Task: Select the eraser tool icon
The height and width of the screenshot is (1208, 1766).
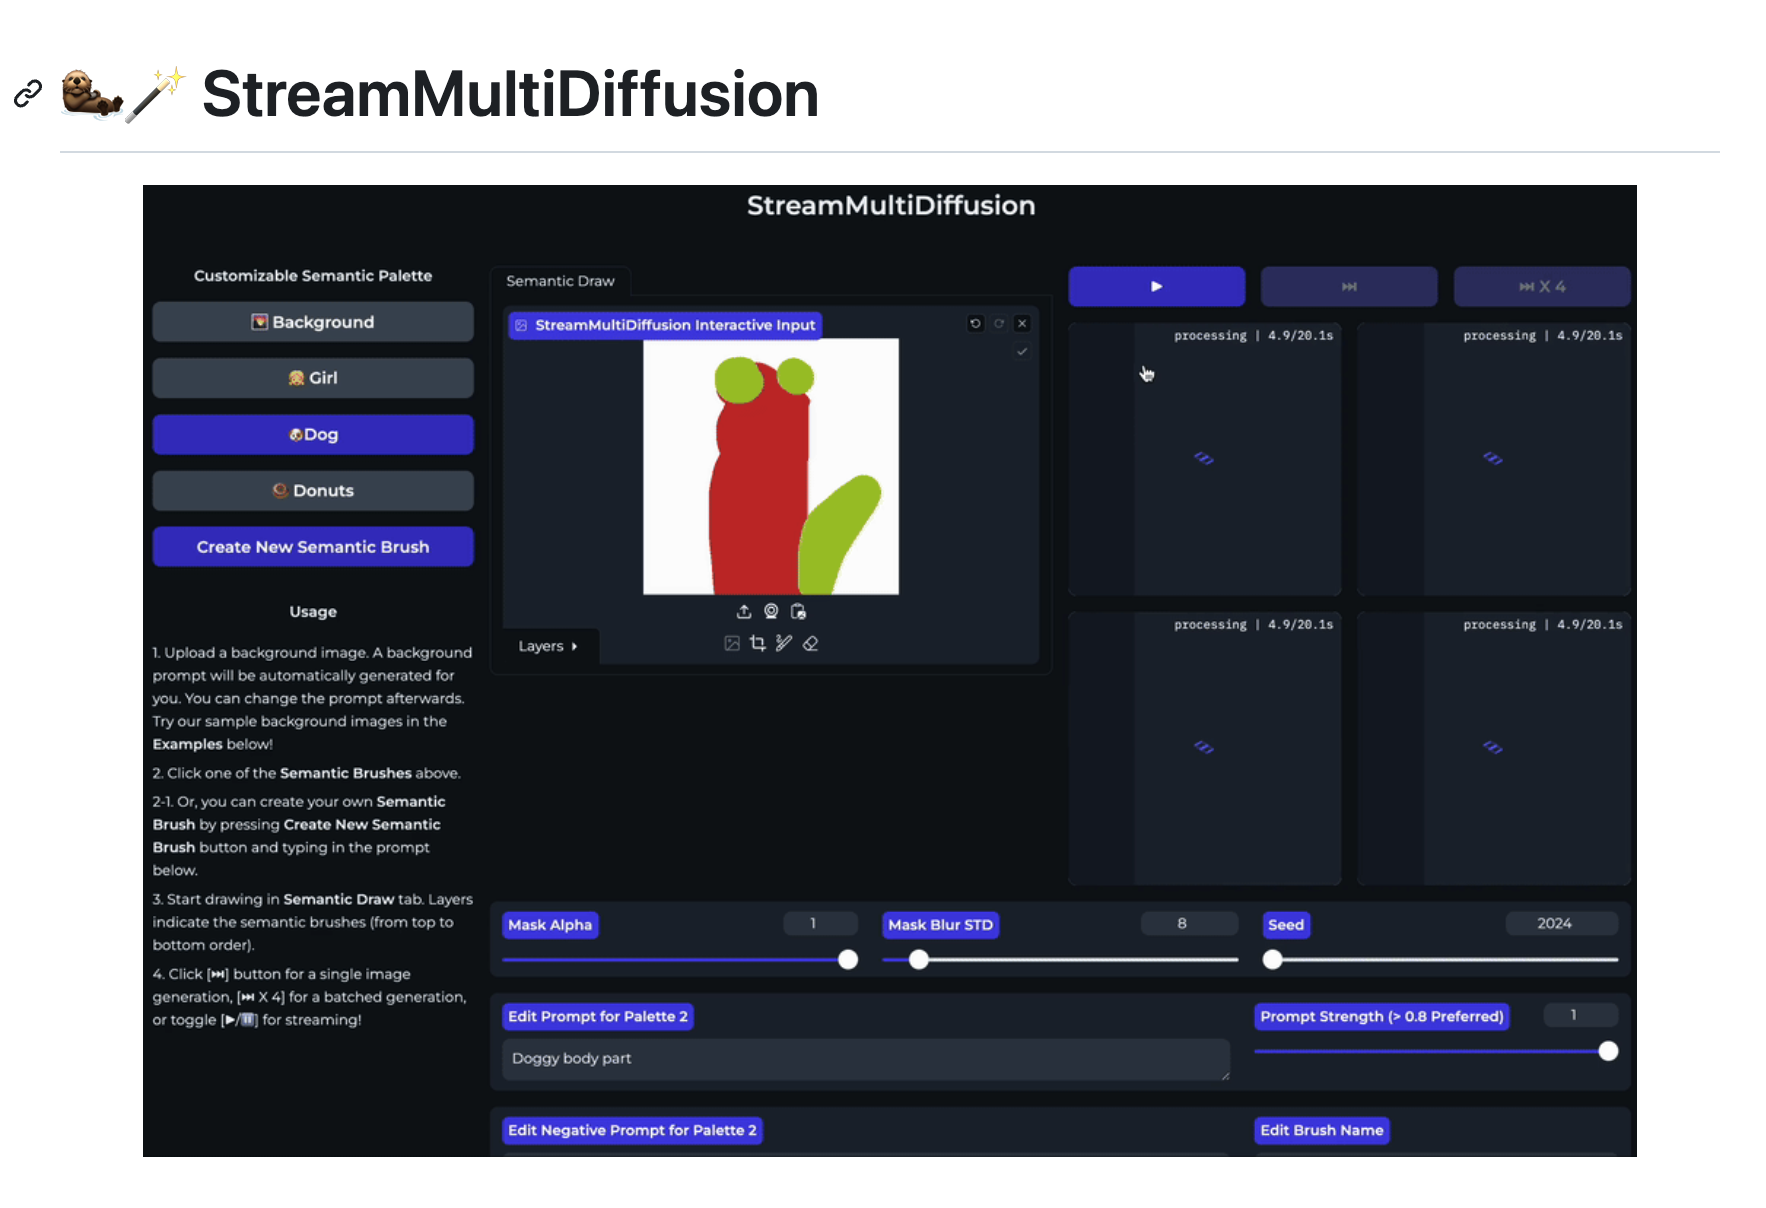Action: tap(811, 643)
